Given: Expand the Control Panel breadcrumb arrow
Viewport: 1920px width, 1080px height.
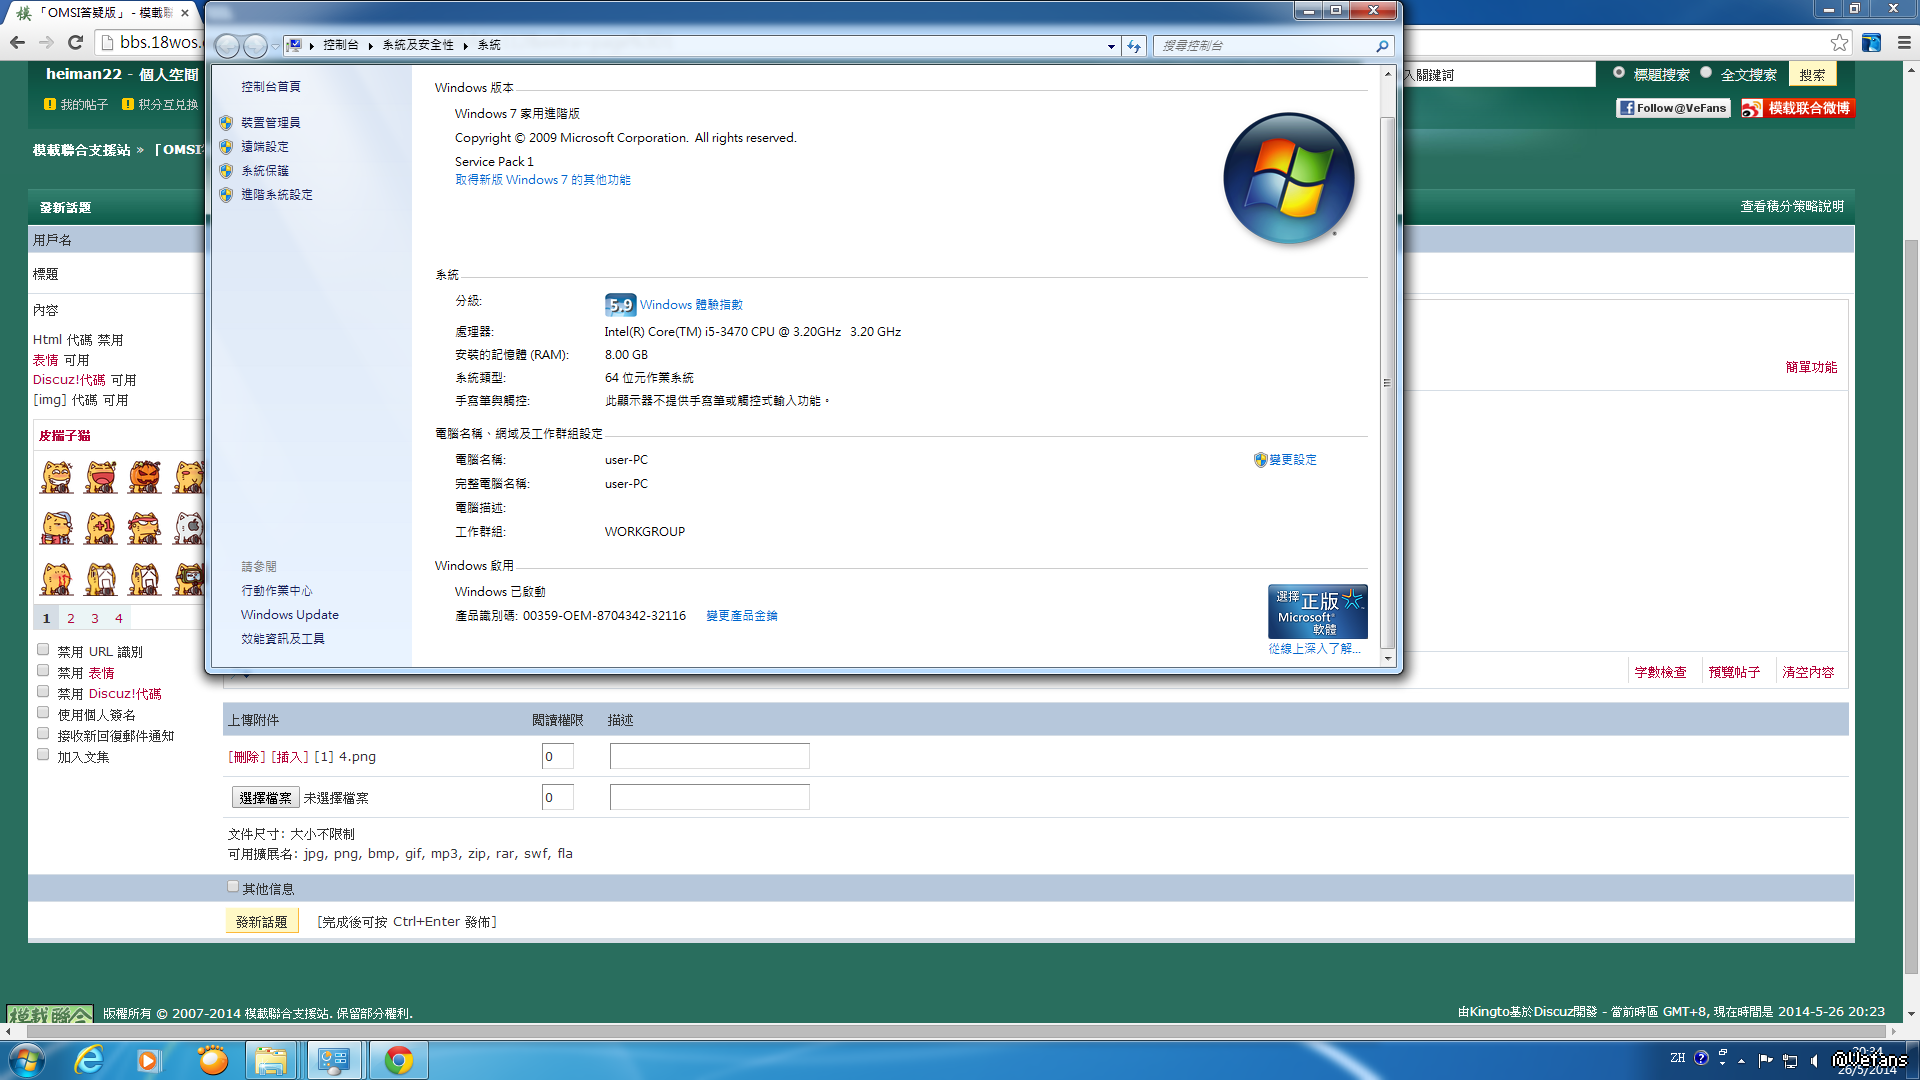Looking at the screenshot, I should [370, 46].
